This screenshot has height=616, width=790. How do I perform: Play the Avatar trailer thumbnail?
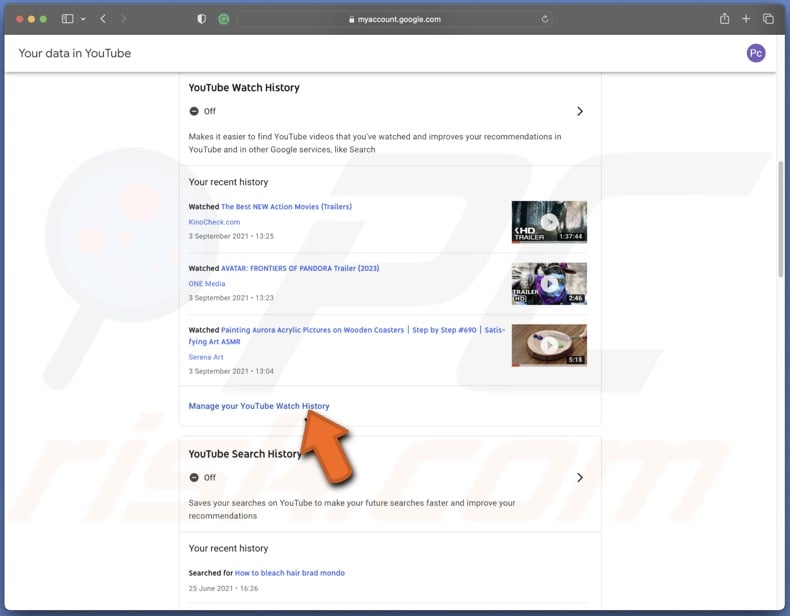(549, 284)
